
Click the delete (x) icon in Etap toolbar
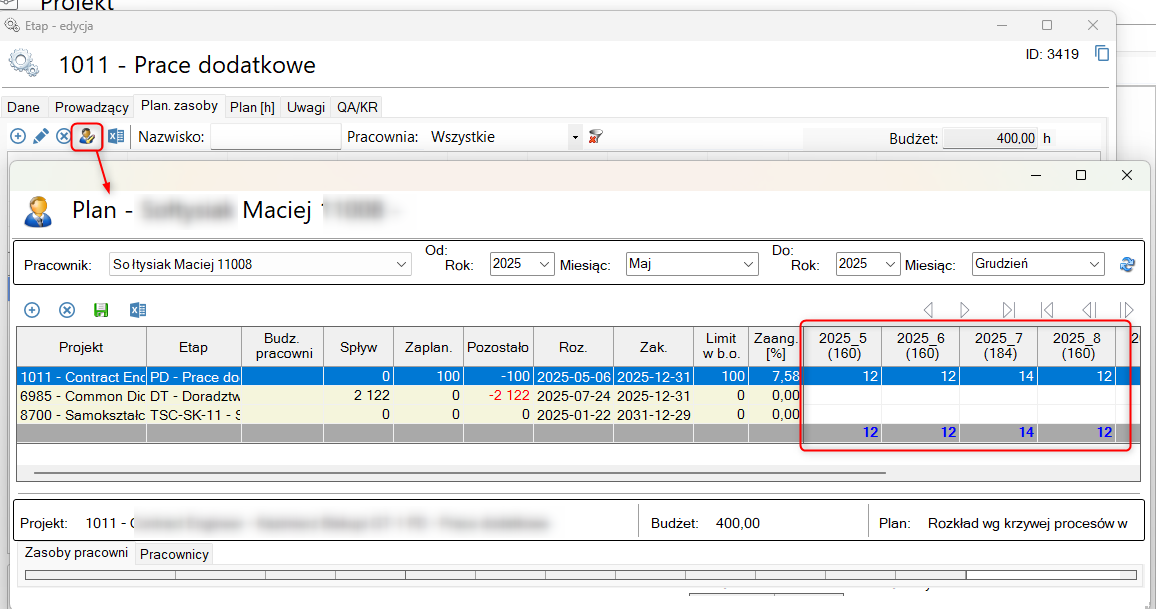click(63, 136)
